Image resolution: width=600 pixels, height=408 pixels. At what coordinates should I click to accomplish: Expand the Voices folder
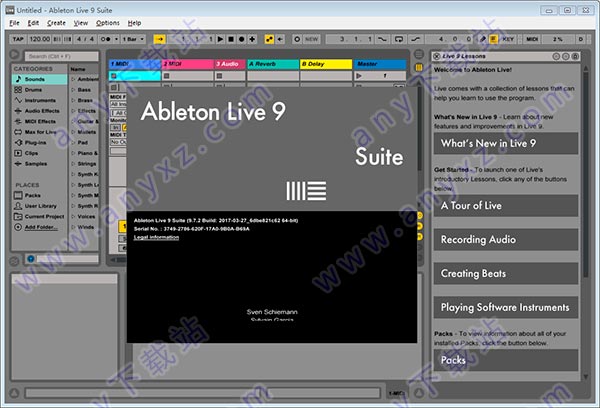[x=73, y=216]
